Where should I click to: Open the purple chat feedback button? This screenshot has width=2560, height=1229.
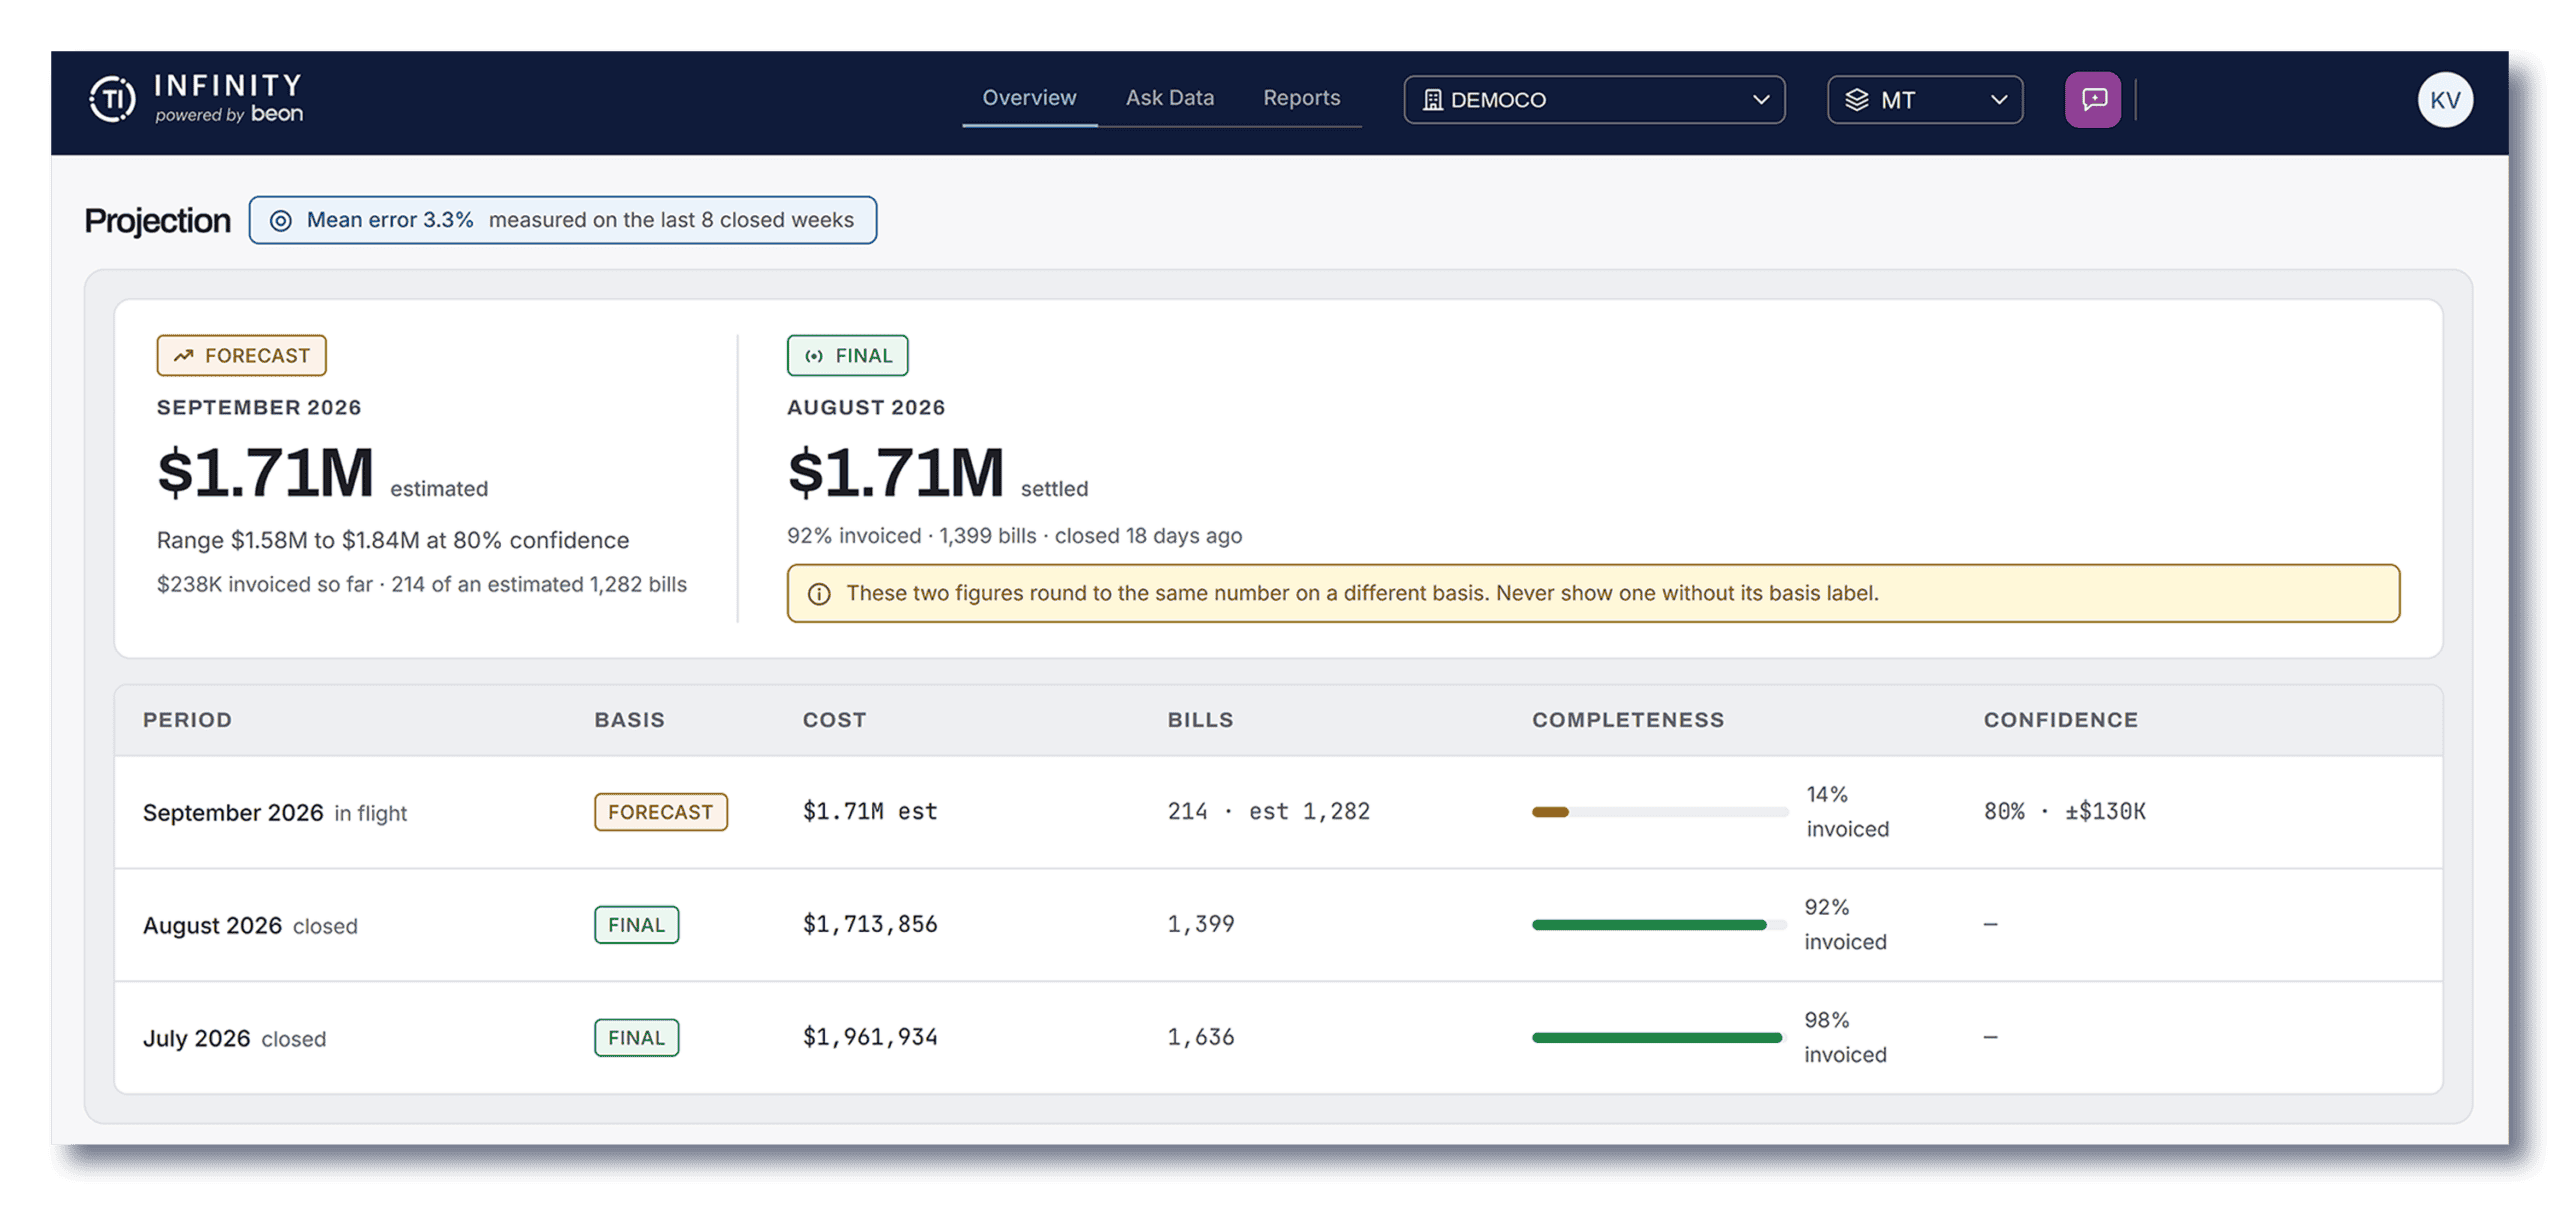[x=2092, y=99]
